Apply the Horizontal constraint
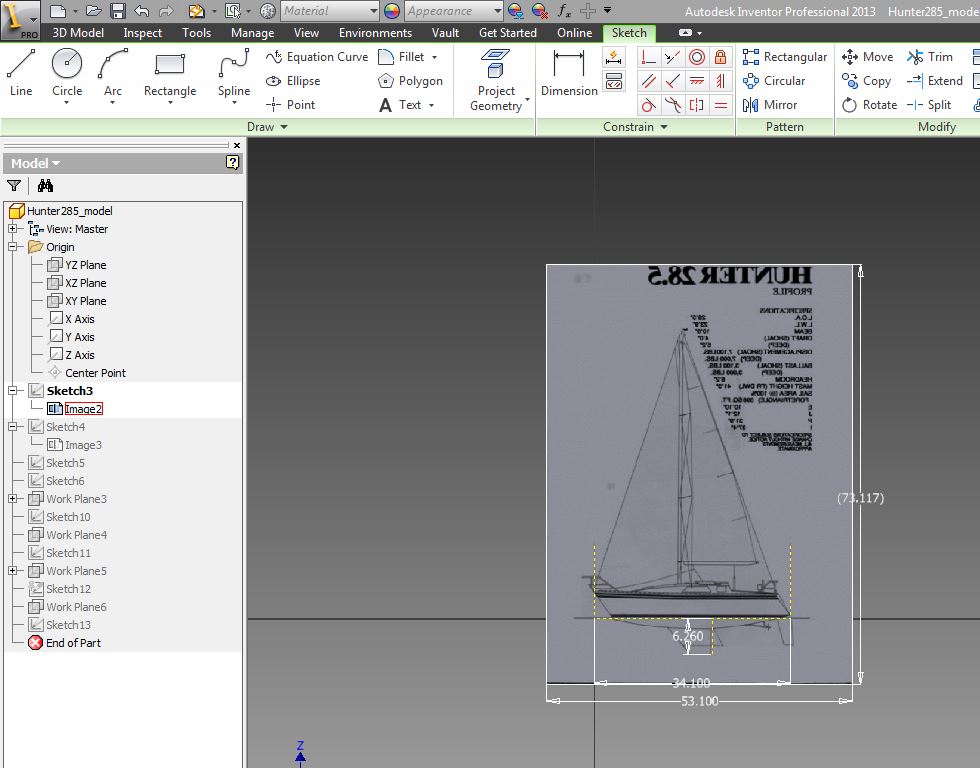Image resolution: width=980 pixels, height=768 pixels. coord(696,81)
